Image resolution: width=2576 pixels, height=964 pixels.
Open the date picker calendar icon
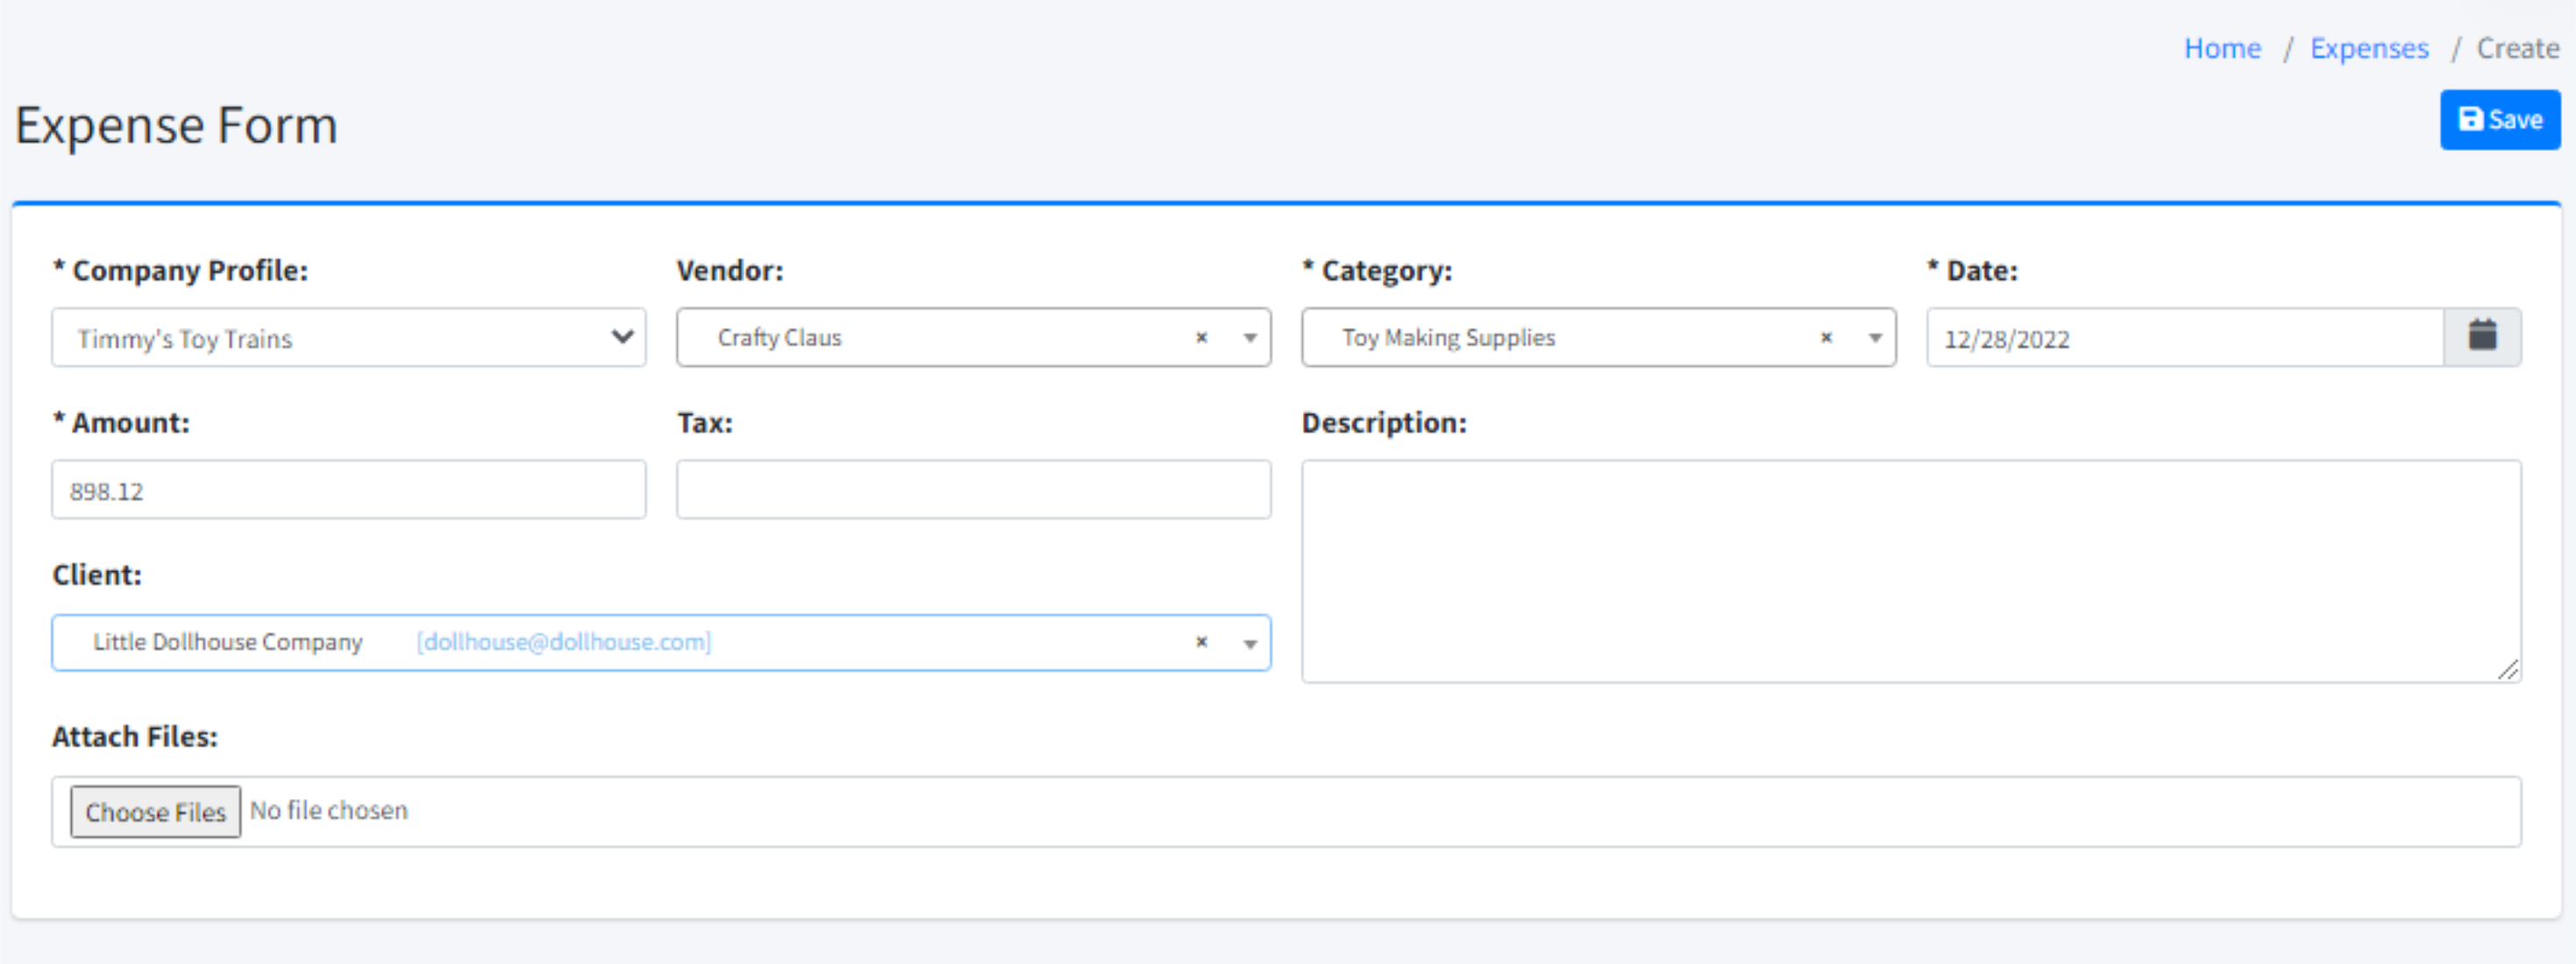(2481, 336)
